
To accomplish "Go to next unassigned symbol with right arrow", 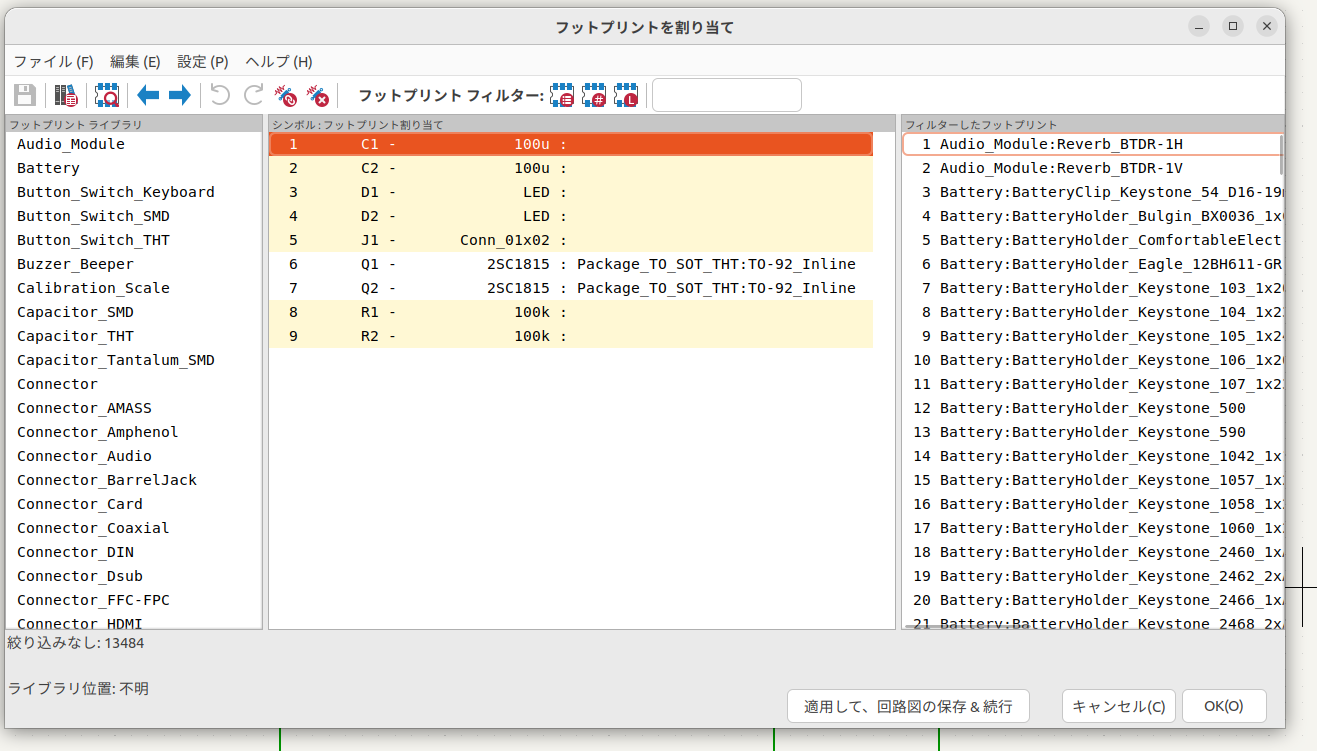I will pyautogui.click(x=180, y=96).
